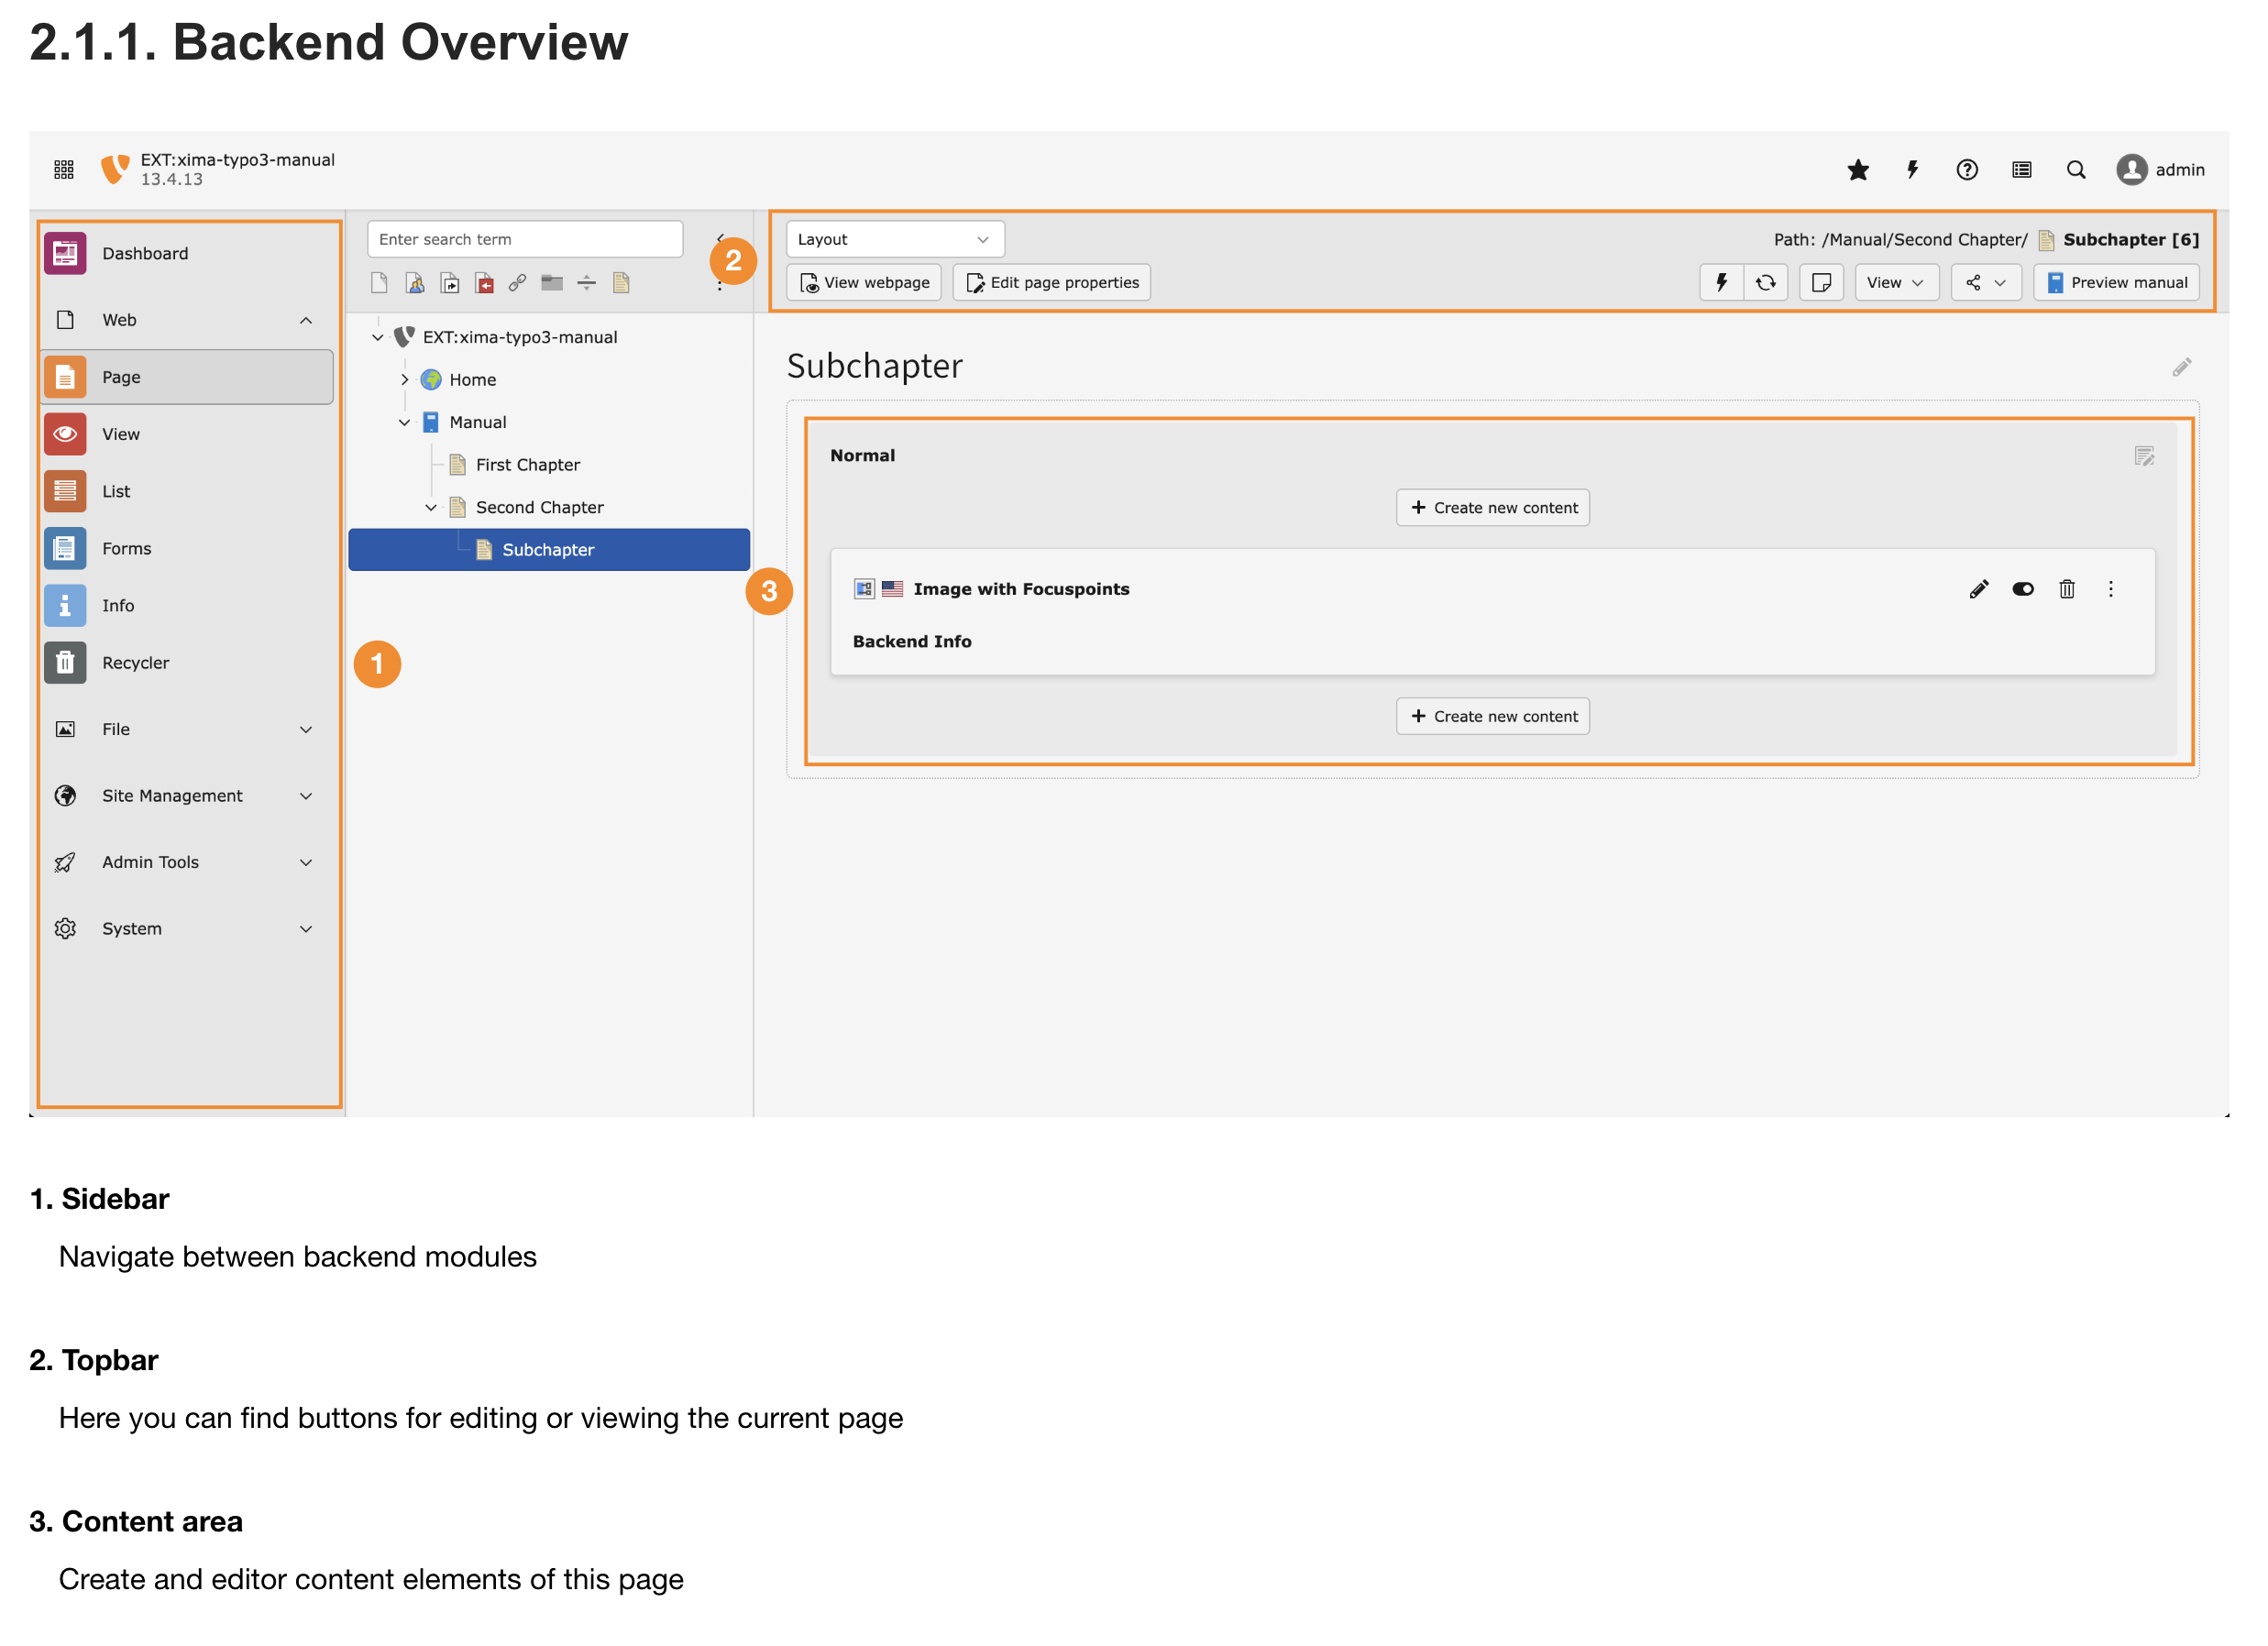Click the reload page refresh icon
The width and height of the screenshot is (2268, 1646).
pos(1765,283)
